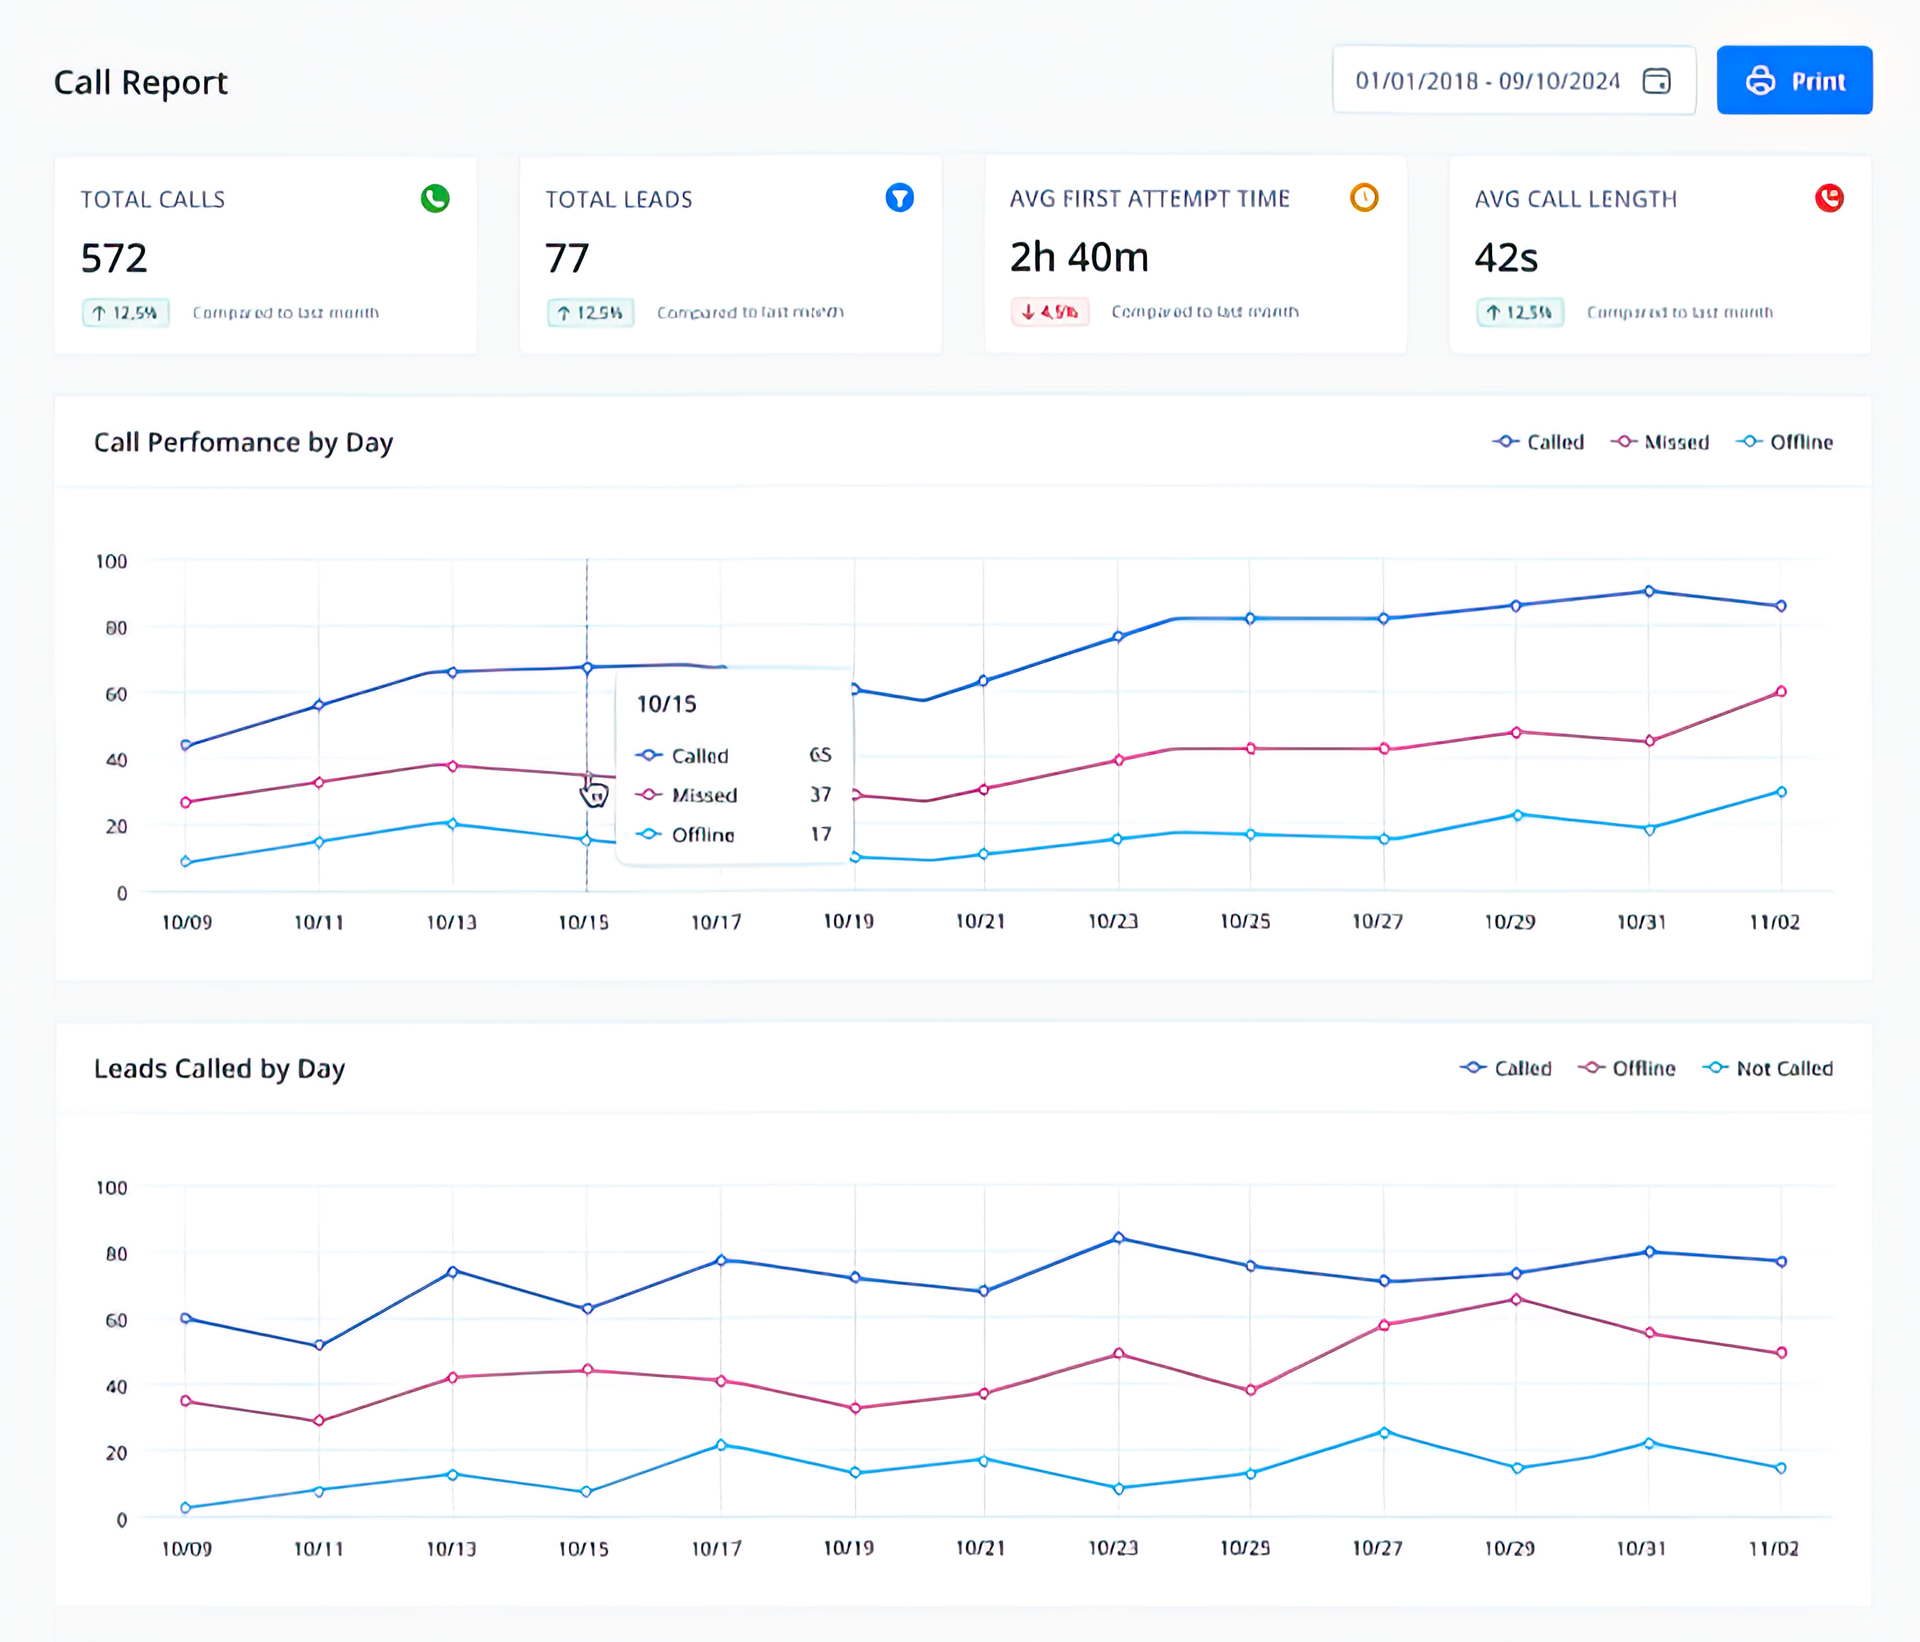Image resolution: width=1920 pixels, height=1642 pixels.
Task: Click the Called value 65 in the tooltip
Action: click(822, 756)
